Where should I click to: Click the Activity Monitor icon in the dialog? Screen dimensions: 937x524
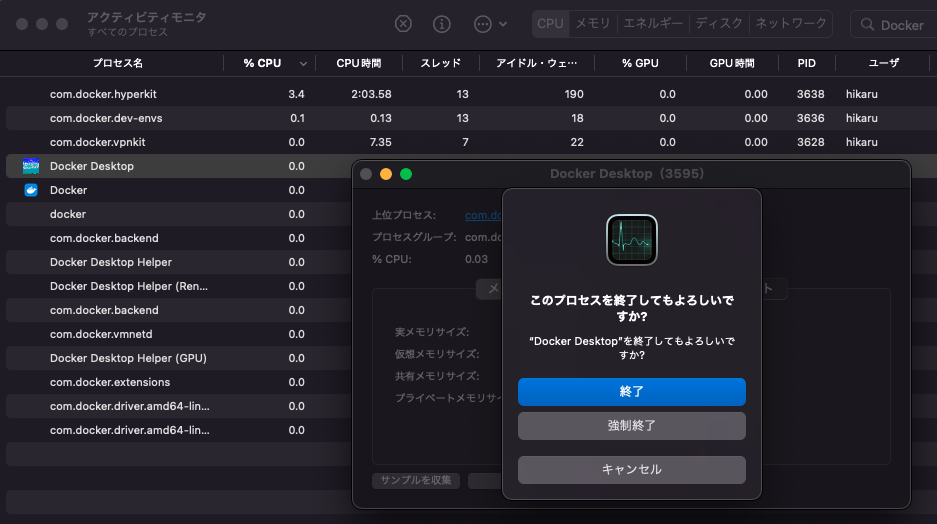coord(632,240)
